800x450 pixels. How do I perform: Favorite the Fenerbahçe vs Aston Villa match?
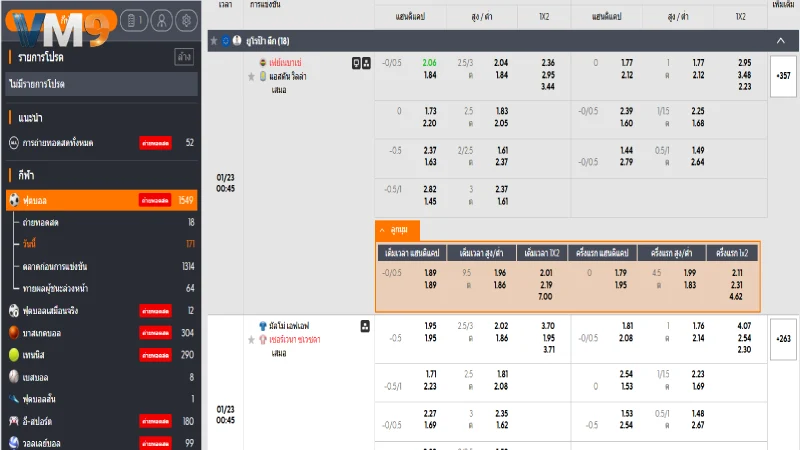pos(251,77)
